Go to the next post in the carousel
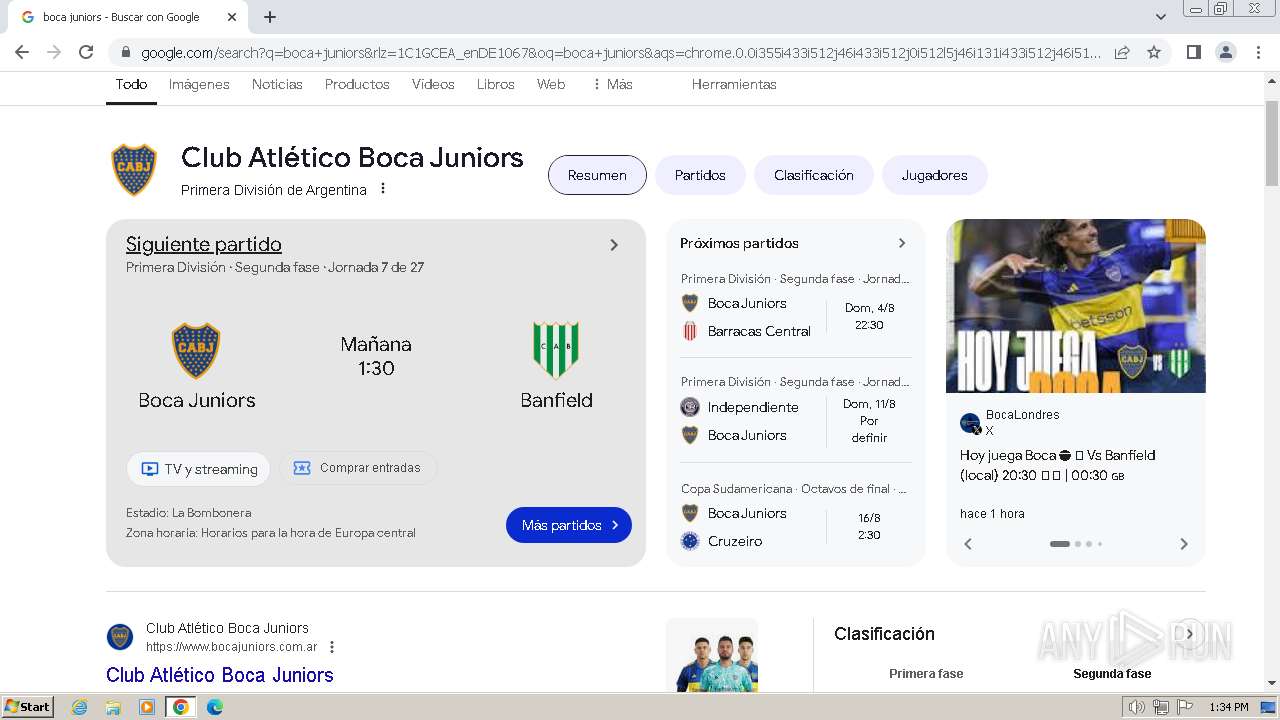Viewport: 1280px width, 720px height. (x=1184, y=544)
